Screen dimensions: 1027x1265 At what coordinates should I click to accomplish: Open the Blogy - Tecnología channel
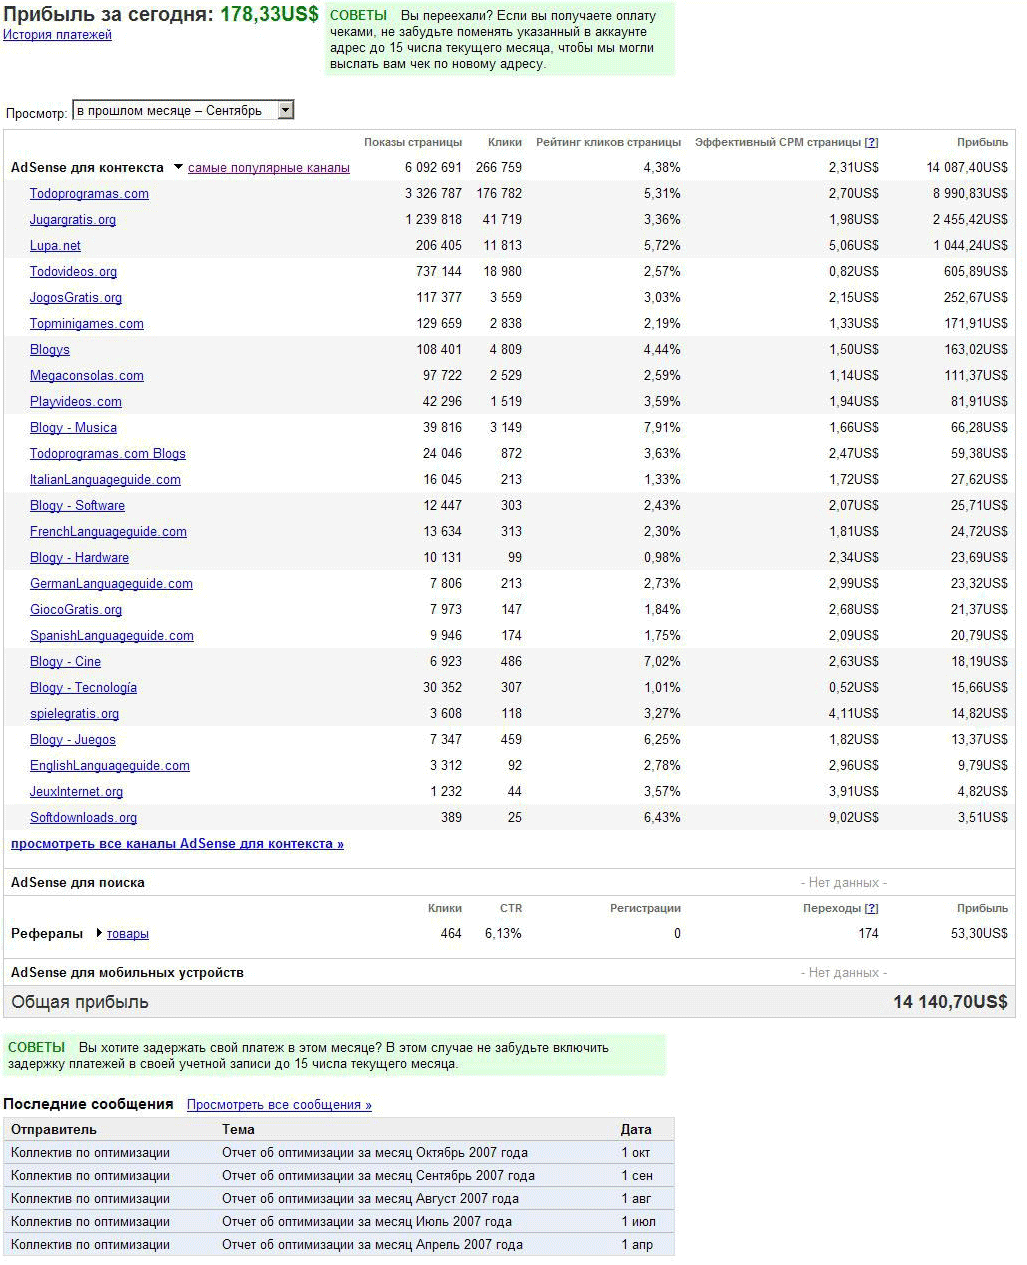tap(83, 688)
